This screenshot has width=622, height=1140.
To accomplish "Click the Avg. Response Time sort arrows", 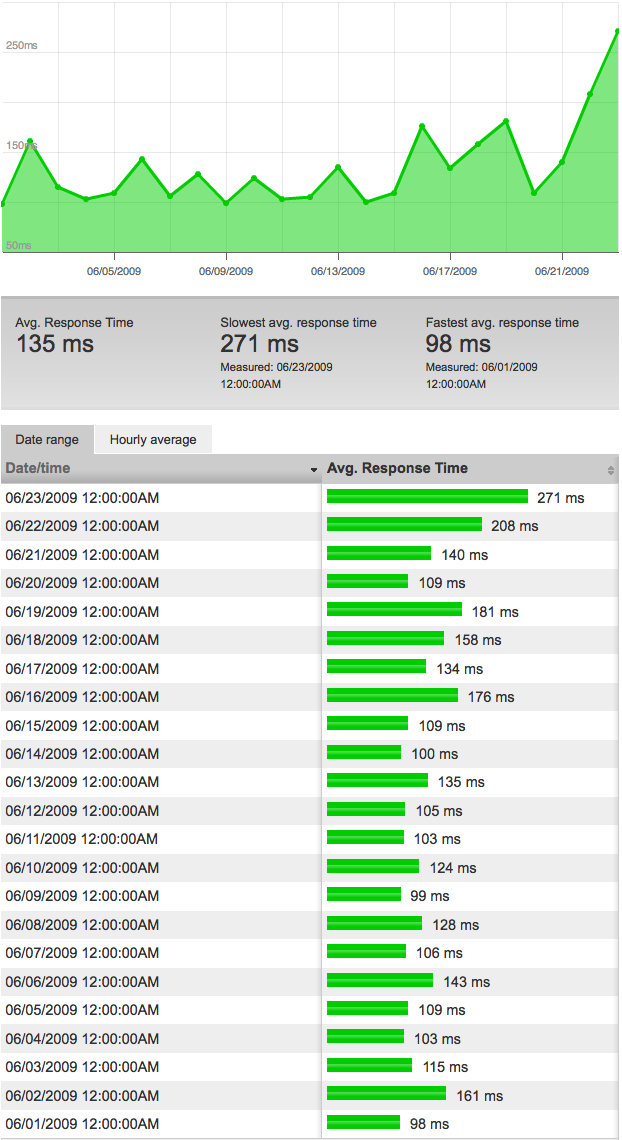I will point(611,470).
